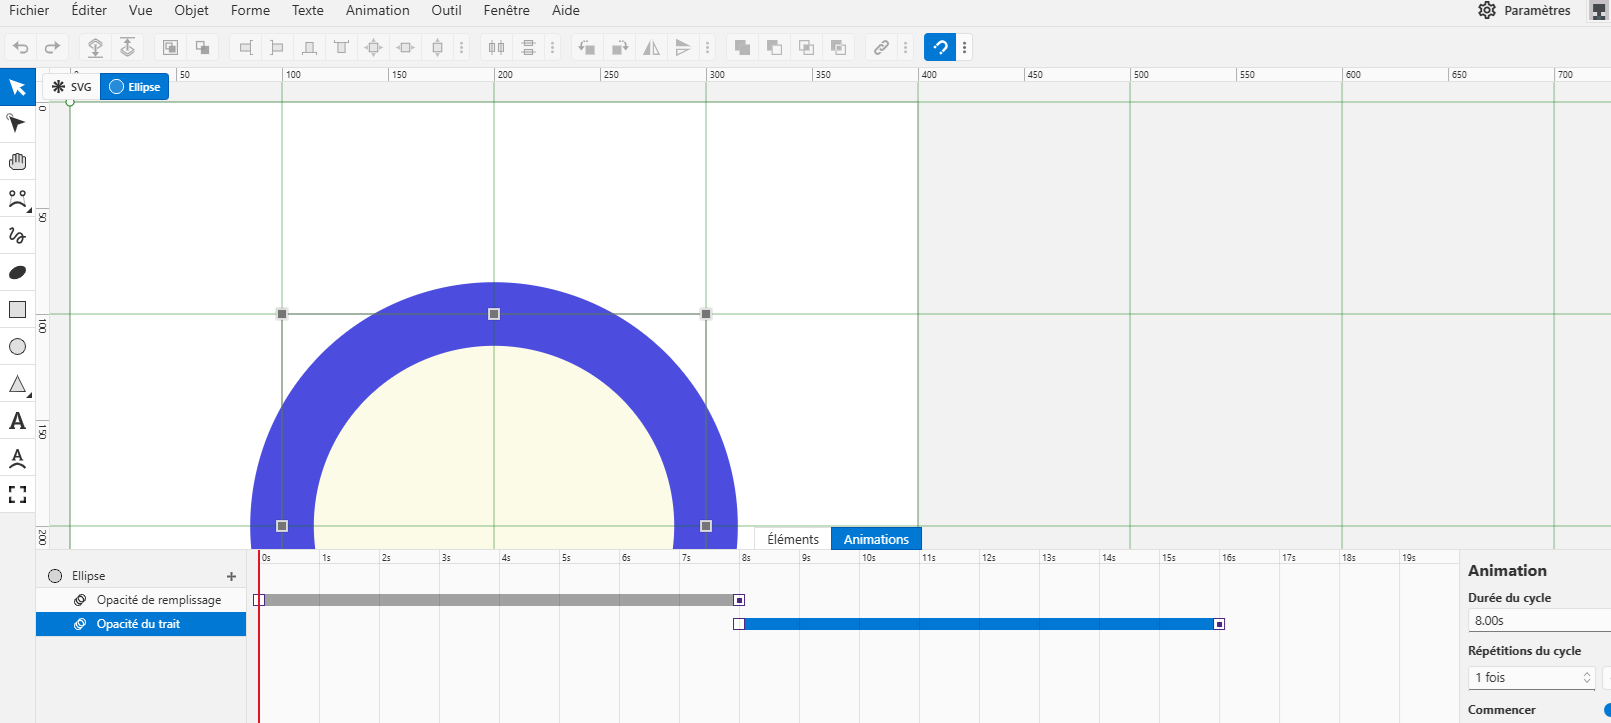Add animation to Ellipse with plus

pyautogui.click(x=231, y=576)
